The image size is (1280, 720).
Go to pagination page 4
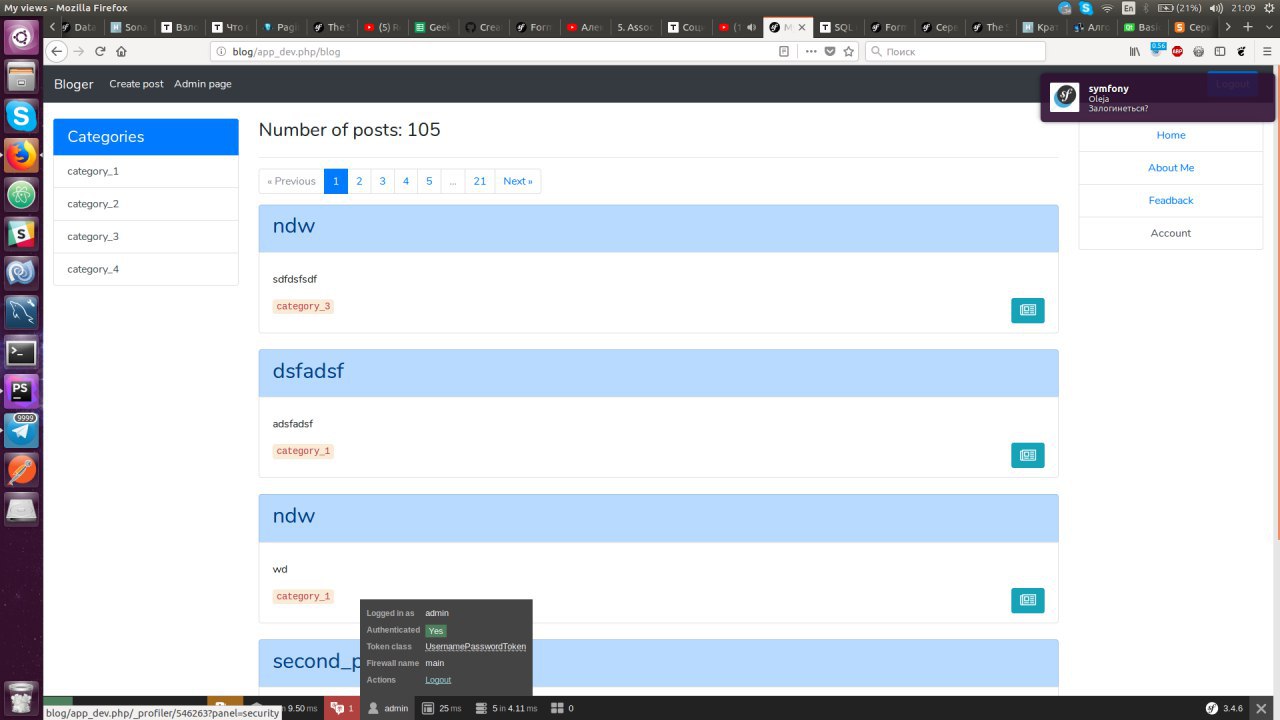tap(406, 181)
